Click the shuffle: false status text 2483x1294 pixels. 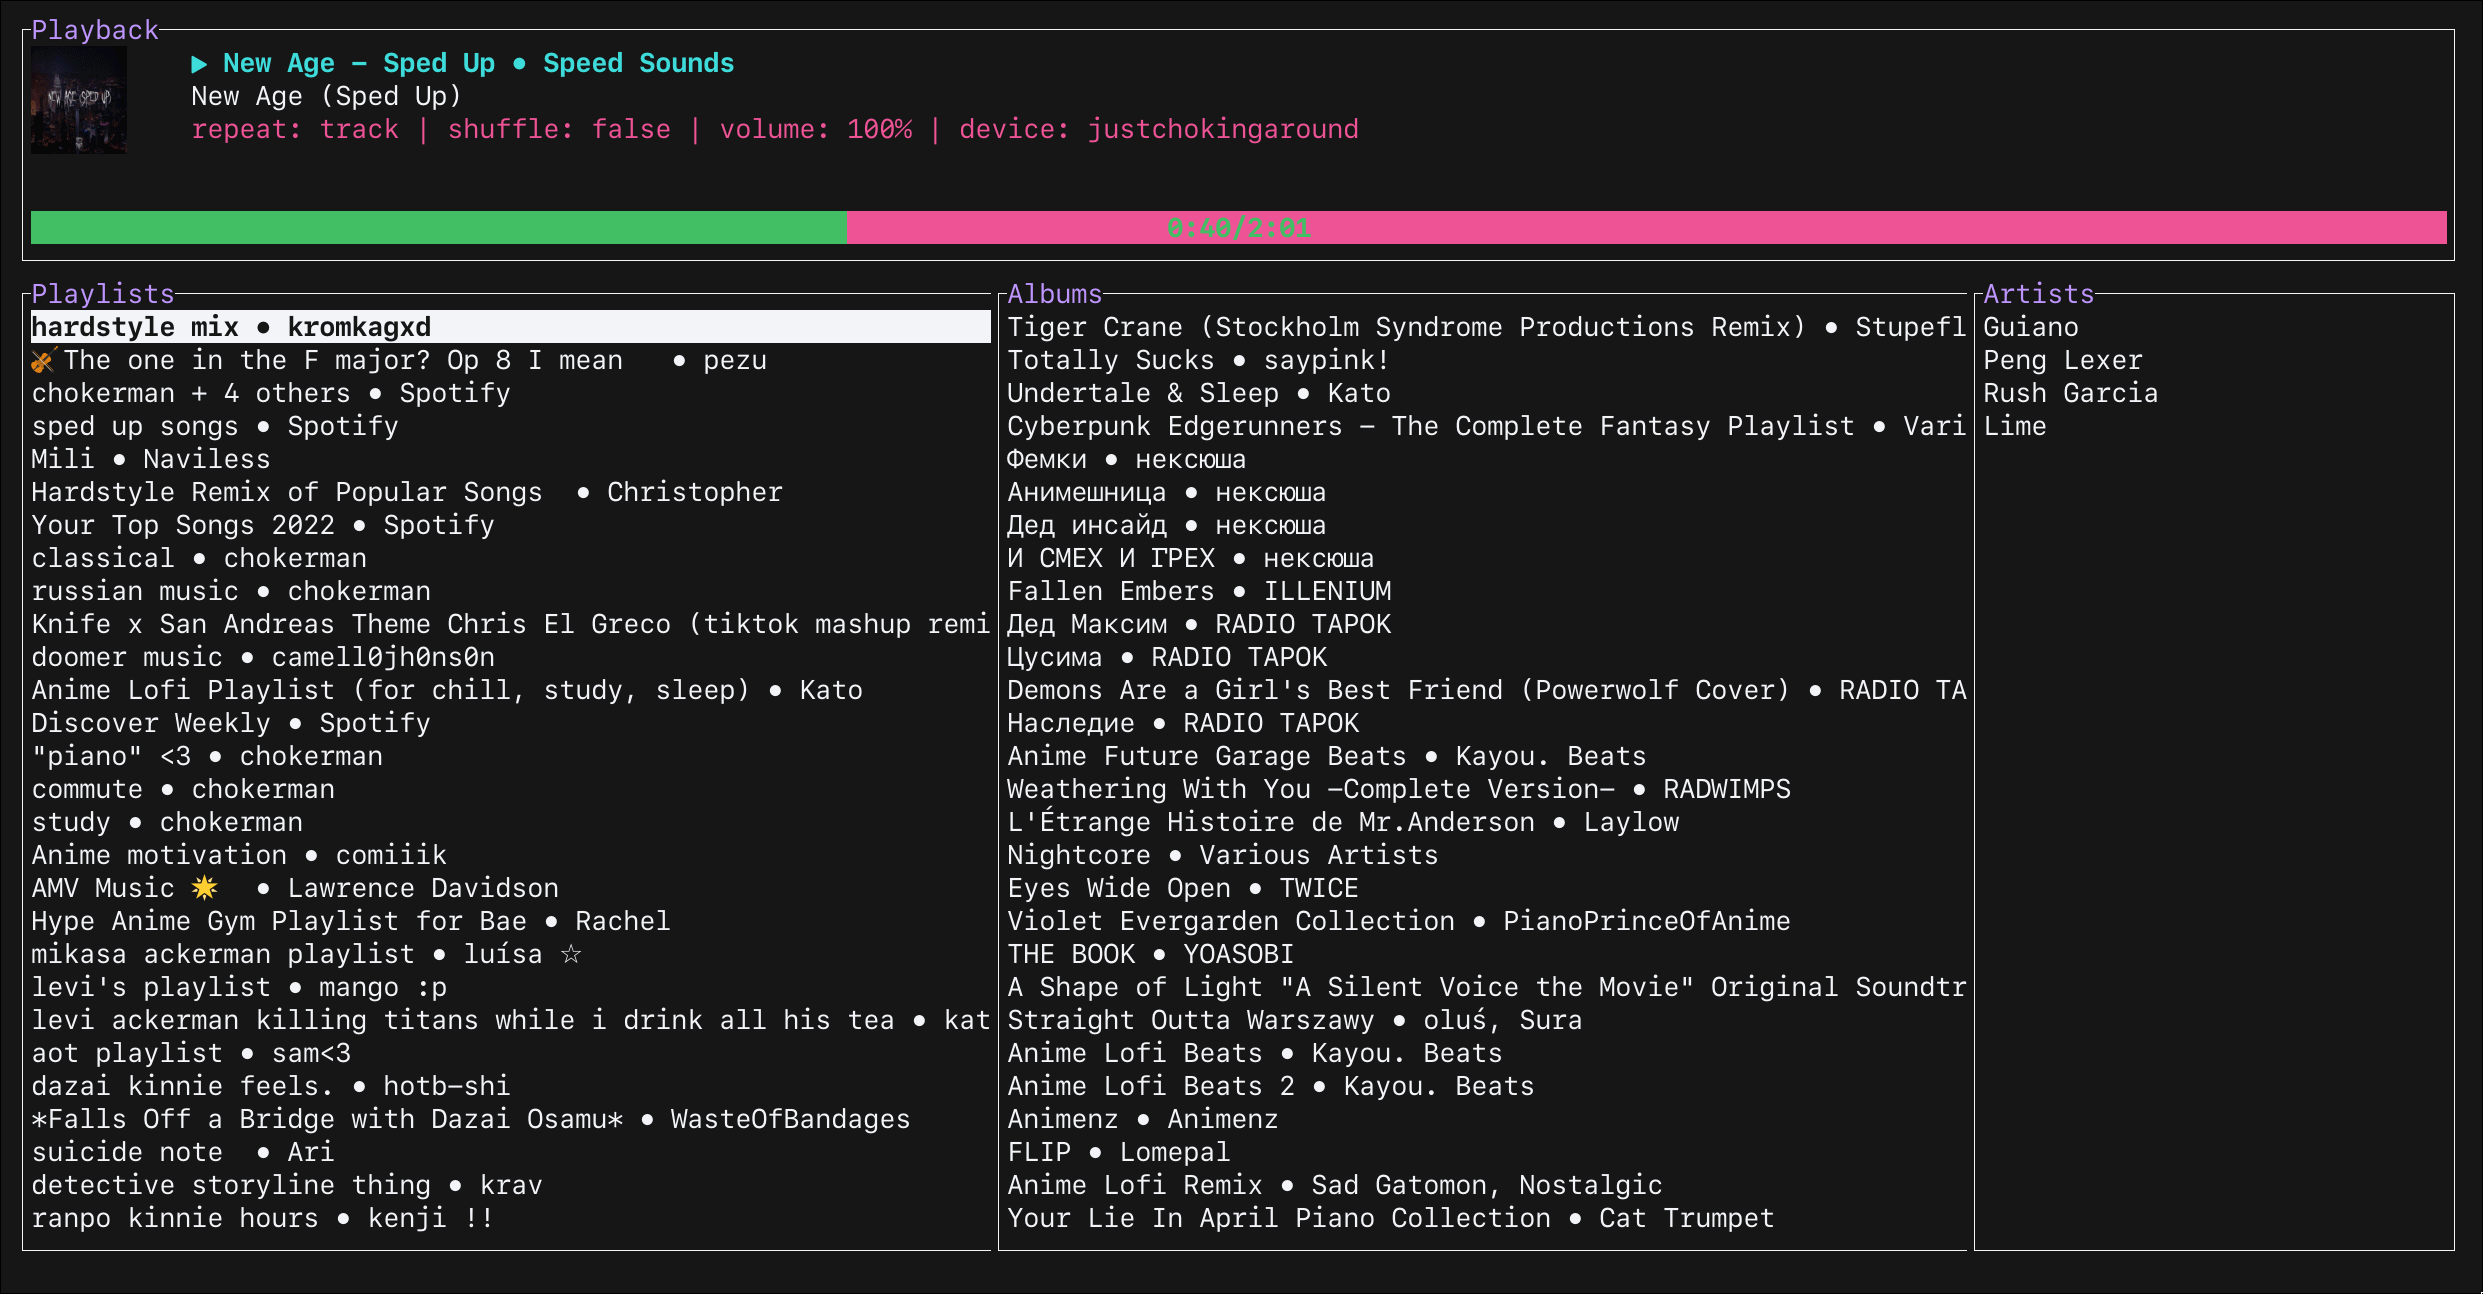(x=559, y=130)
